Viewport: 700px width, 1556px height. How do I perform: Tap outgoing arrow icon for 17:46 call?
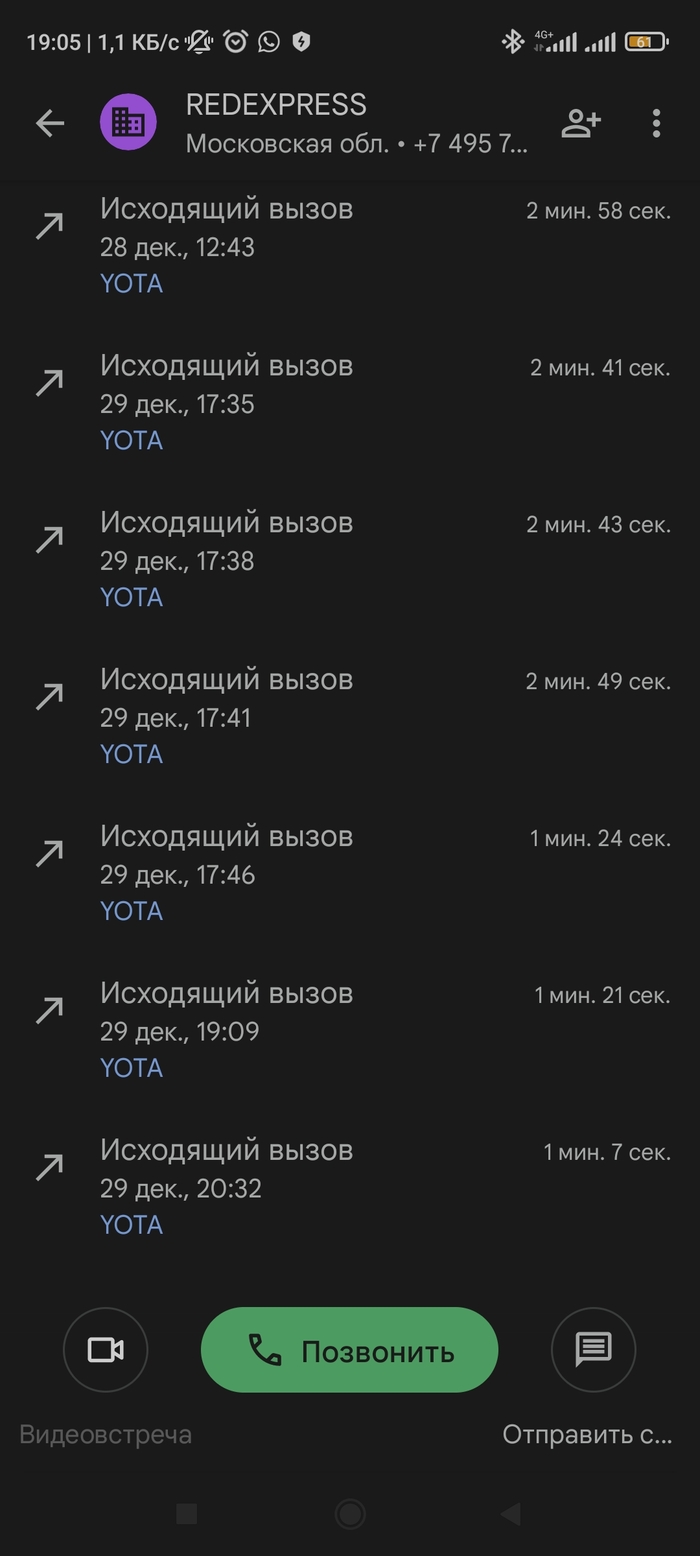(x=49, y=853)
